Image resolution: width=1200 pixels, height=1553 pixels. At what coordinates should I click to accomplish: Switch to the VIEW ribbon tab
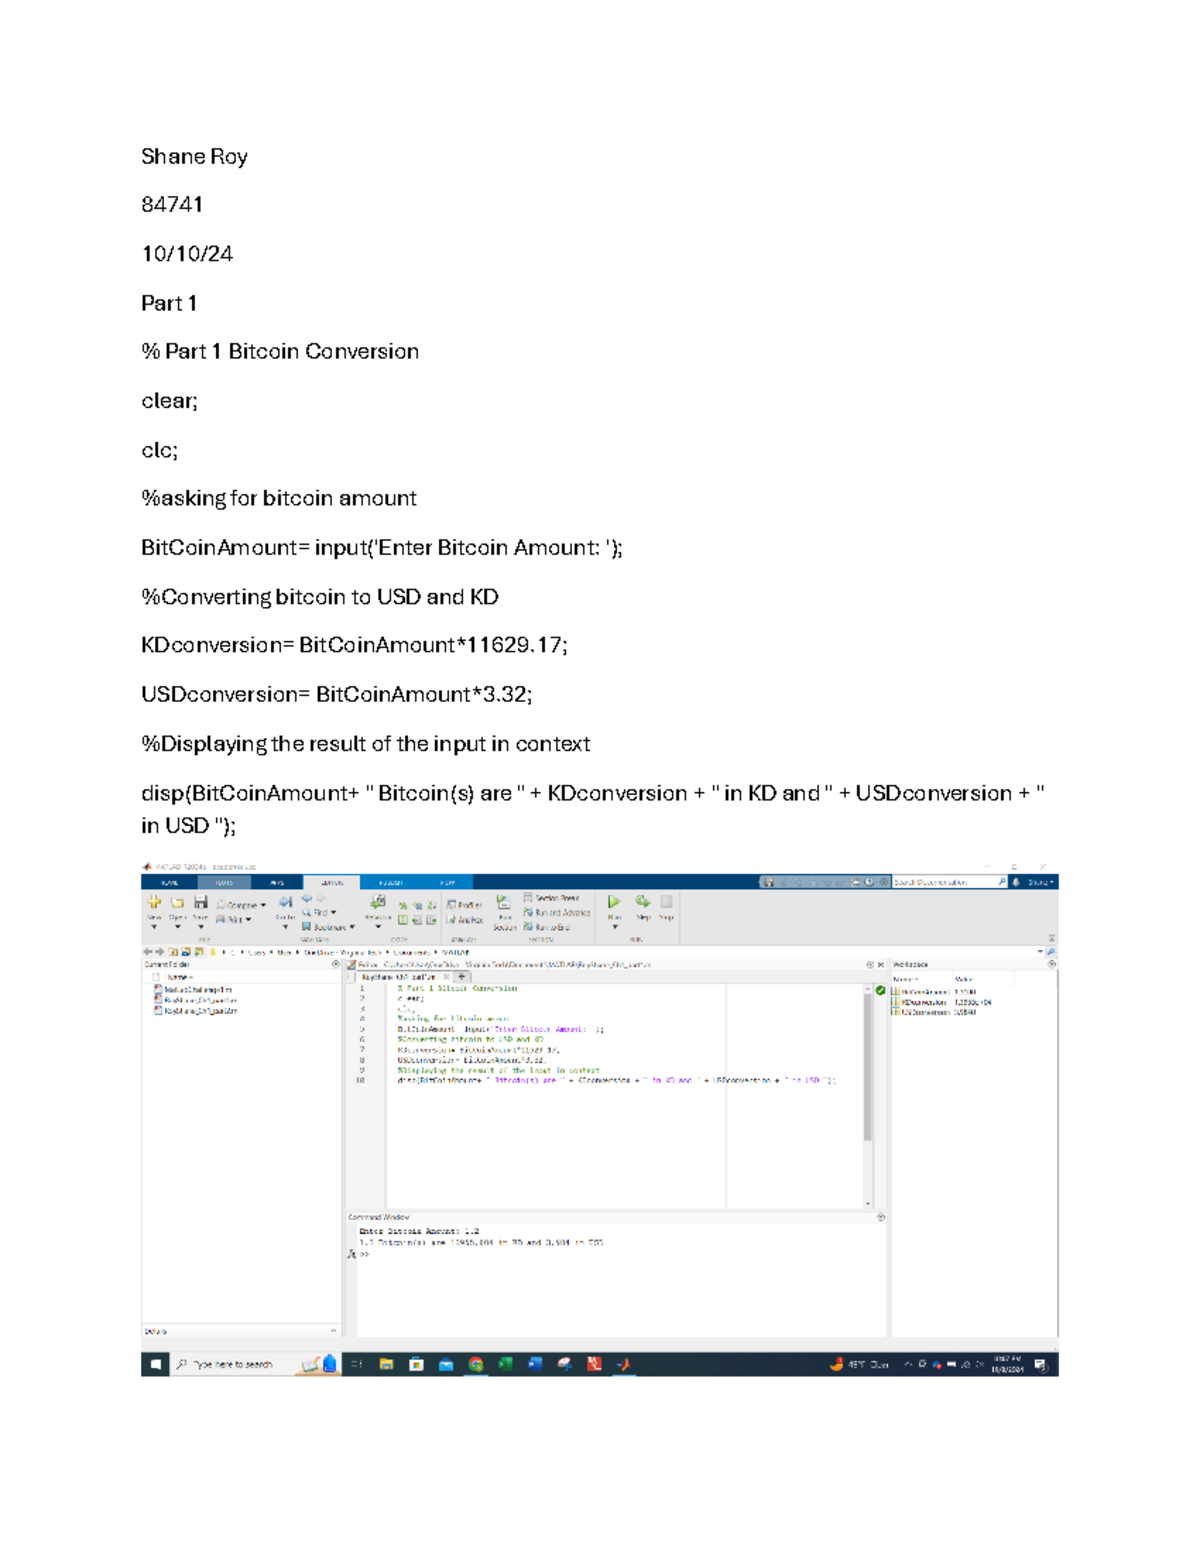[x=447, y=882]
